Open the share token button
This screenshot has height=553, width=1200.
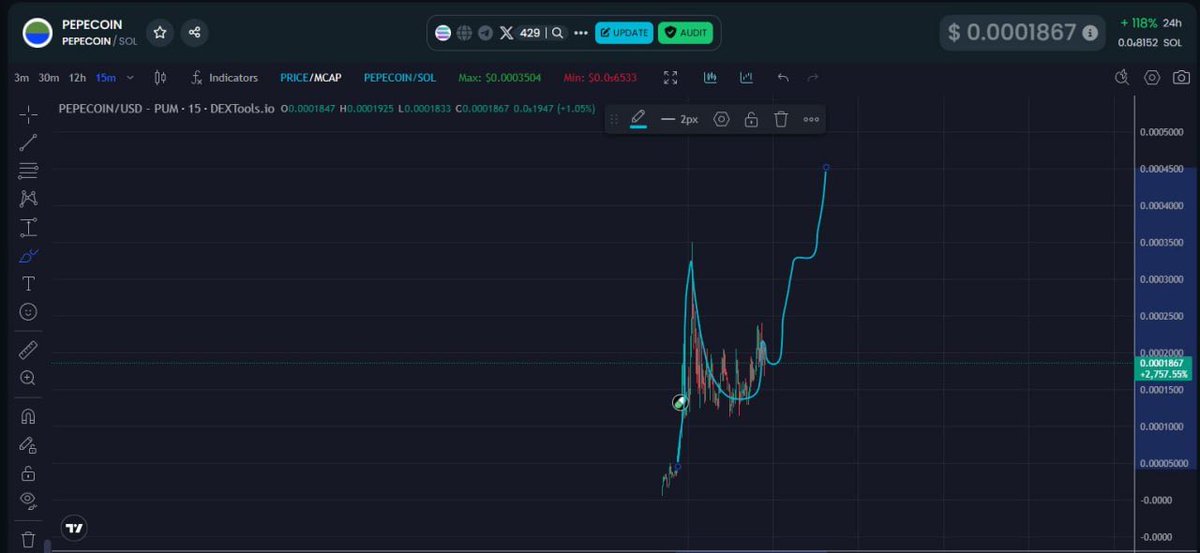click(194, 32)
